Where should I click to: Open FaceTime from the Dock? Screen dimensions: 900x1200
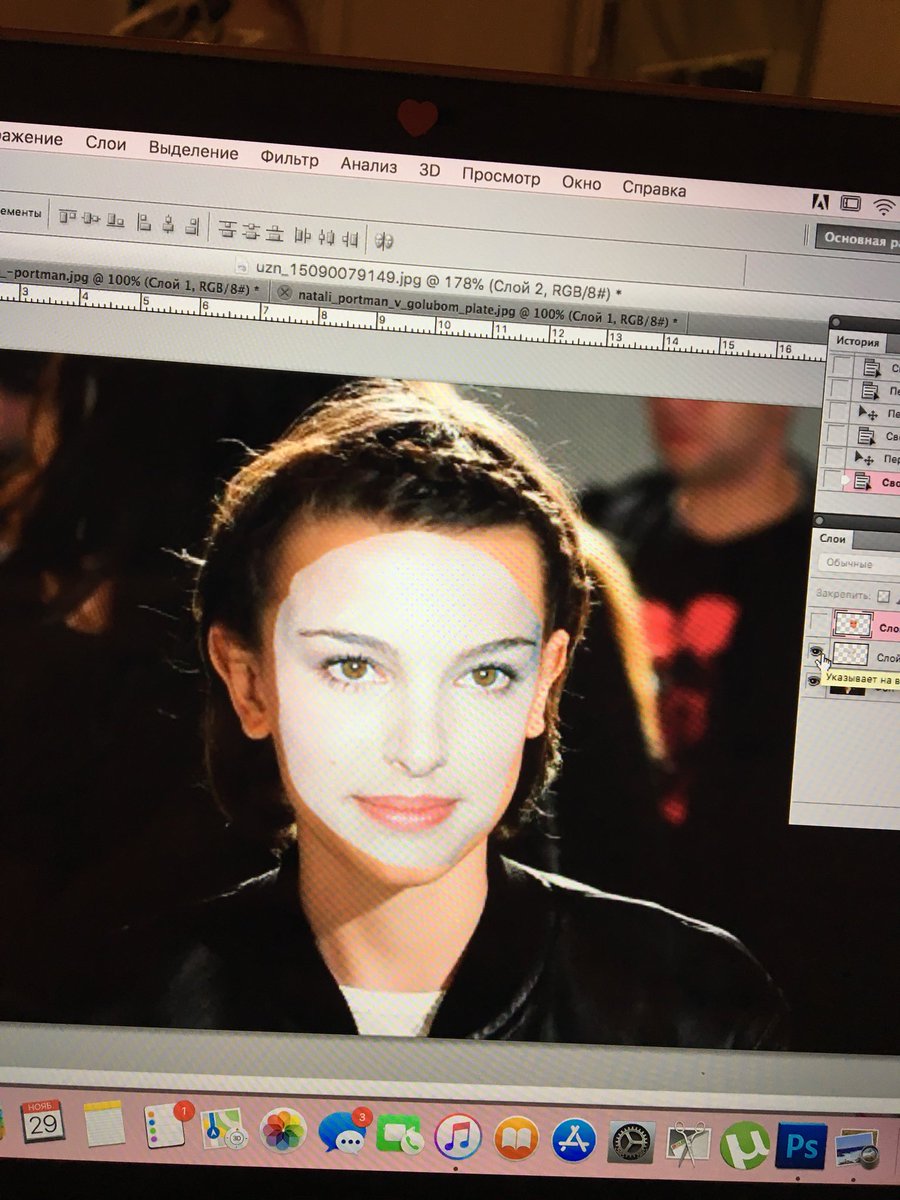pos(400,1134)
